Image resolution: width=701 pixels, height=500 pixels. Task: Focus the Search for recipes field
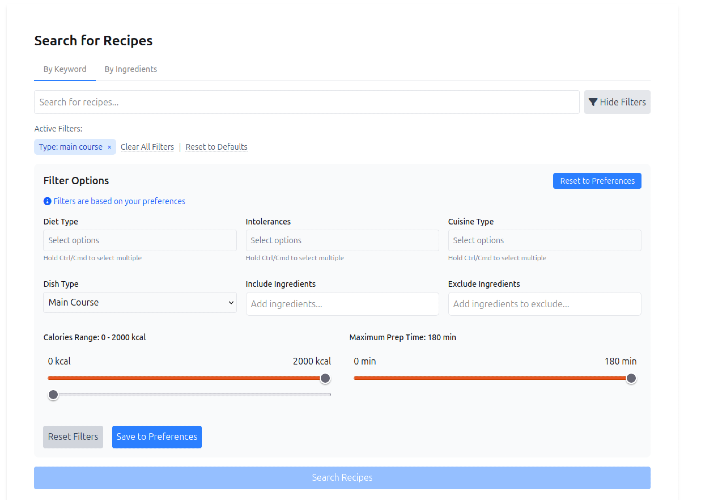[307, 102]
